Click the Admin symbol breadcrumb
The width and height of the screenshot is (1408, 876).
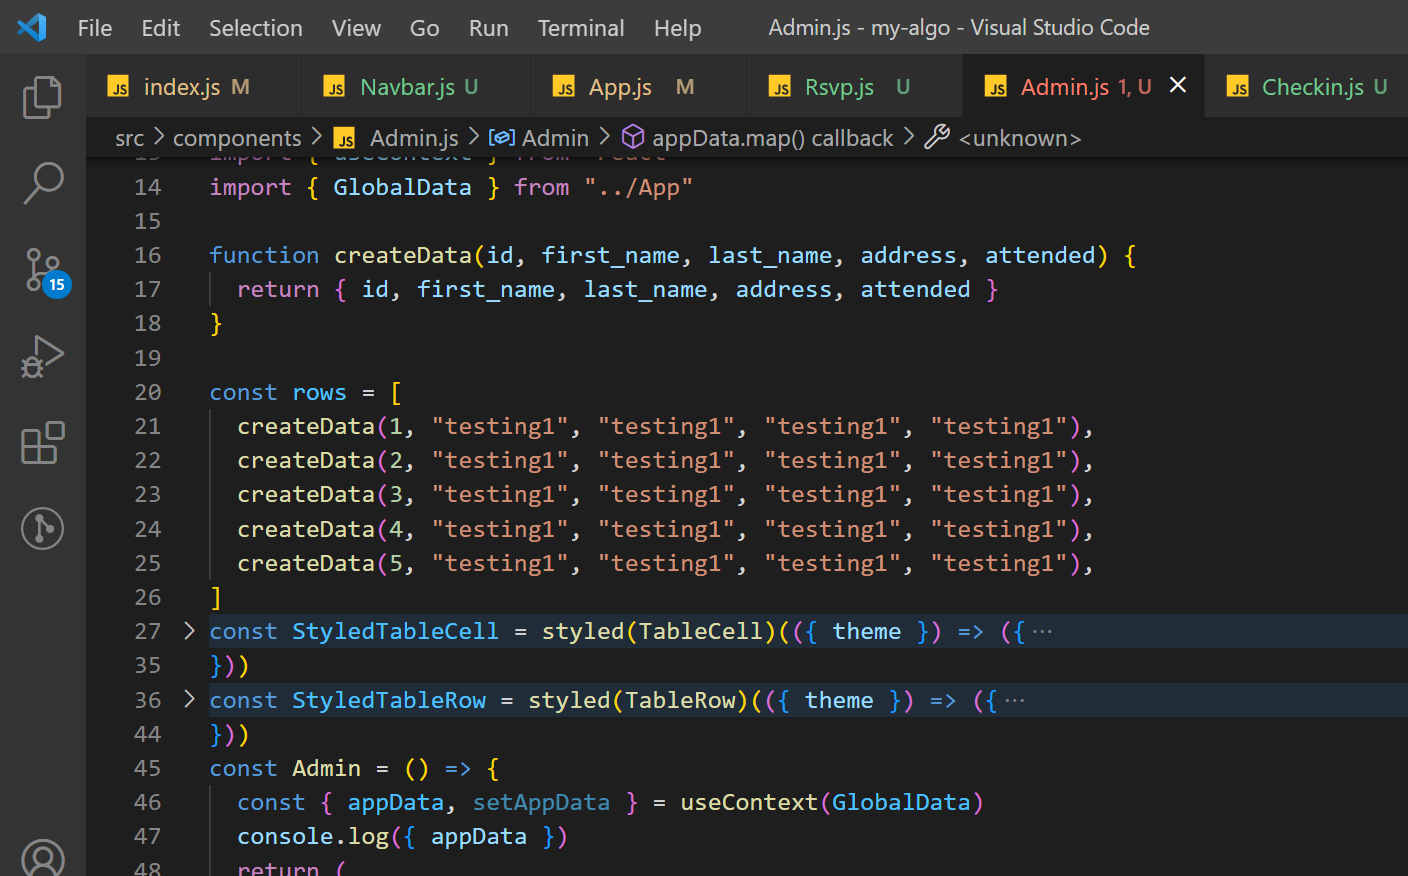point(555,138)
